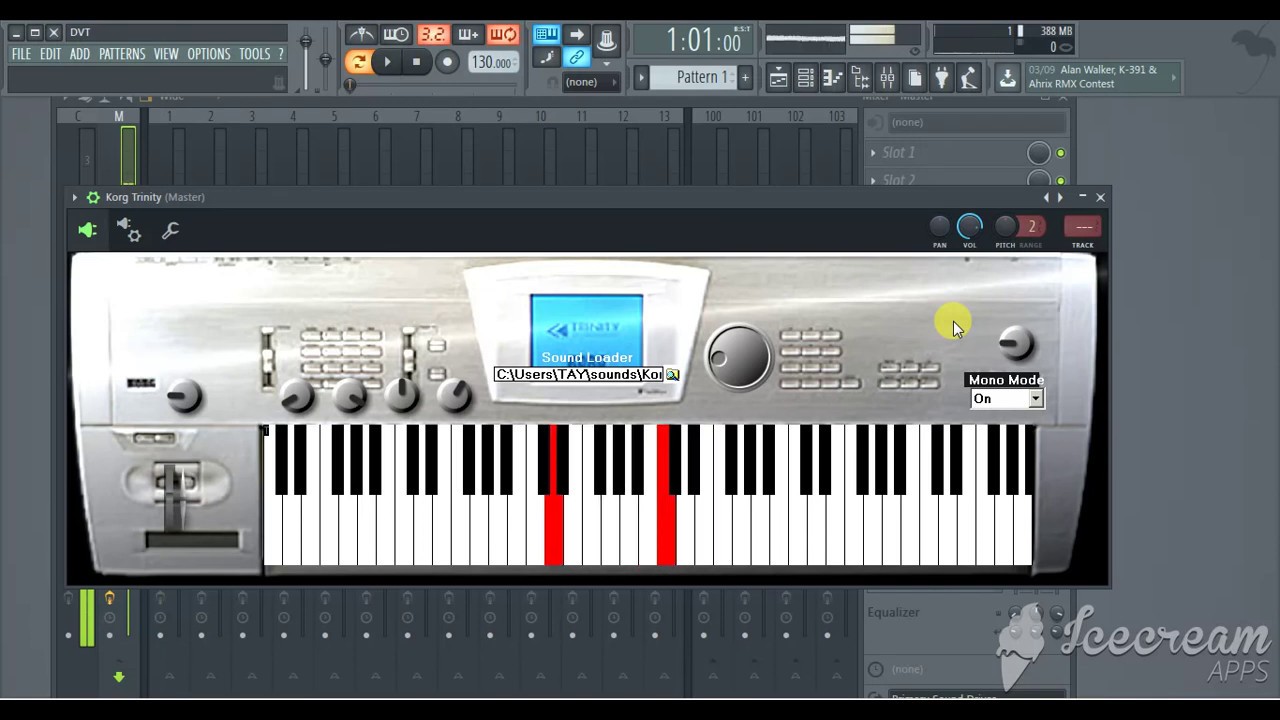1280x720 pixels.
Task: Open the FILE menu
Action: coord(21,54)
